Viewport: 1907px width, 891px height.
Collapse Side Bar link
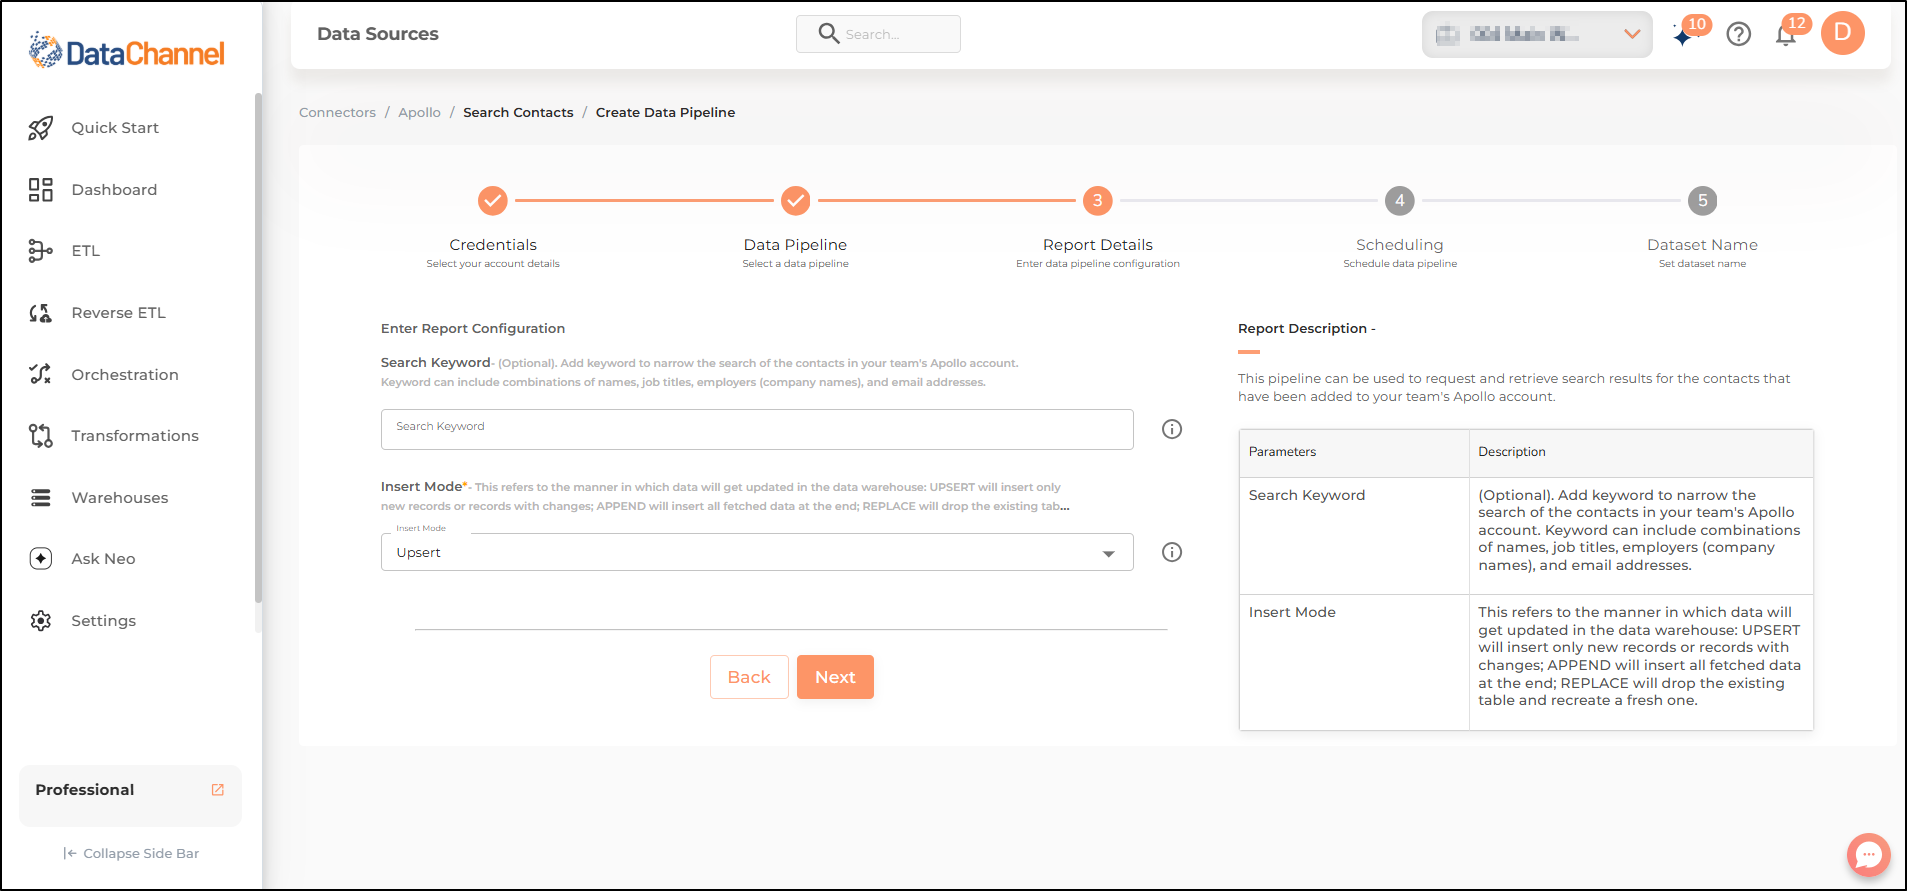coord(131,853)
